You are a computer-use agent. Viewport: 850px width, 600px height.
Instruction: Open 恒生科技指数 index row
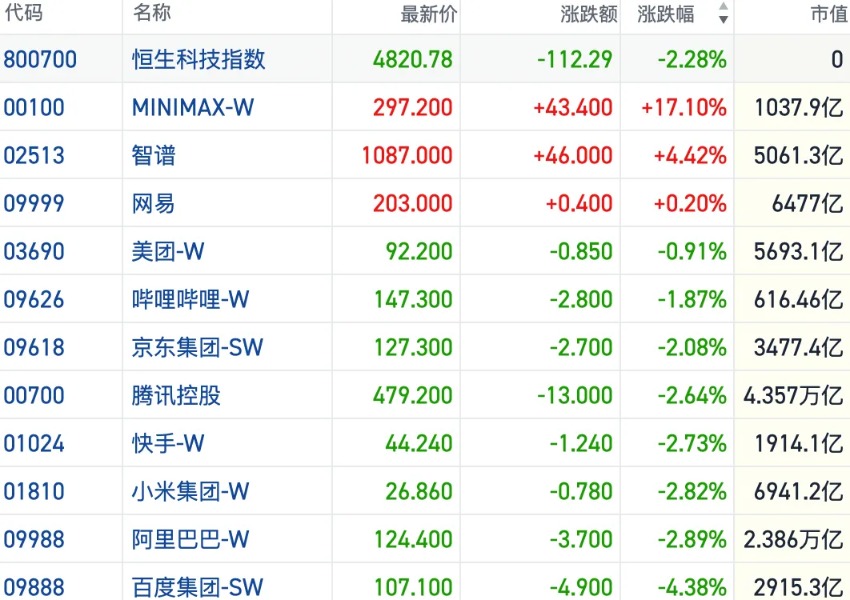(425, 59)
